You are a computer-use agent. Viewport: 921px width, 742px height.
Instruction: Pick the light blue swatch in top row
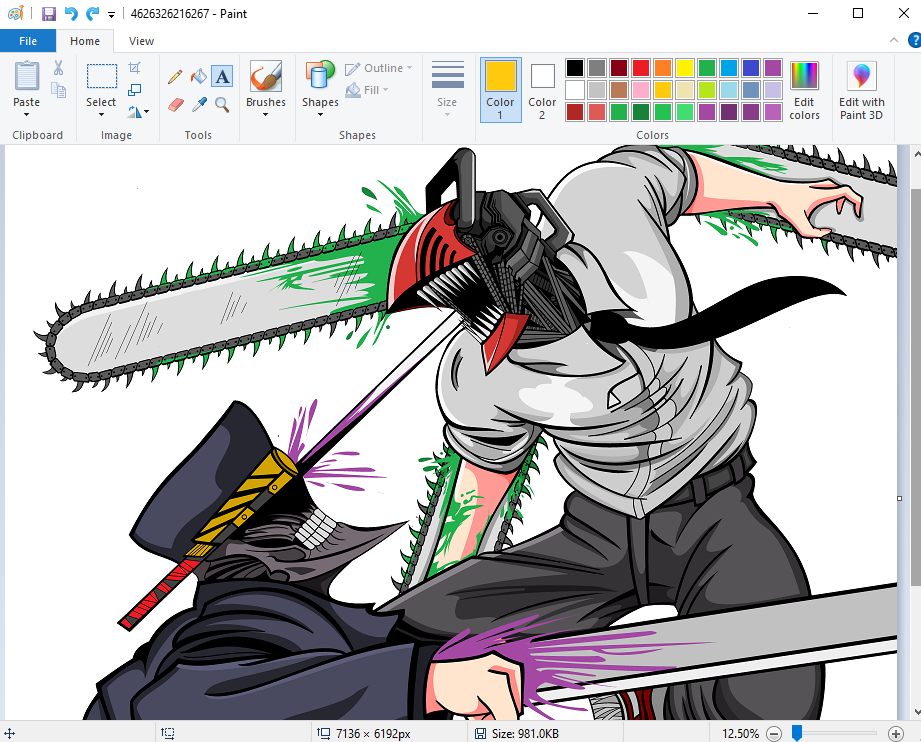729,68
